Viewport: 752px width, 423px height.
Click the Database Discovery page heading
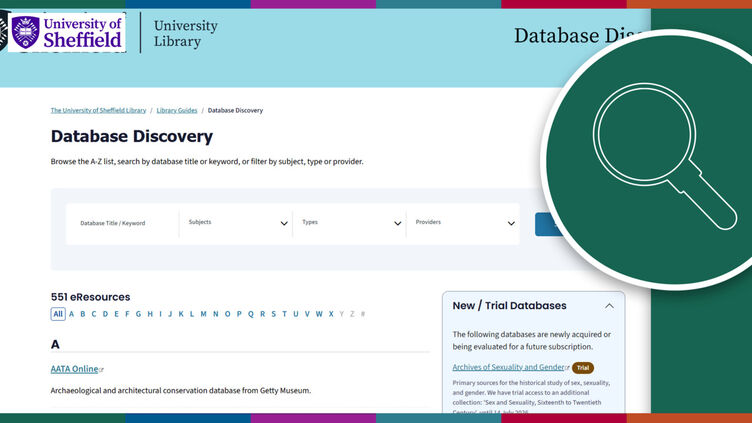[132, 136]
